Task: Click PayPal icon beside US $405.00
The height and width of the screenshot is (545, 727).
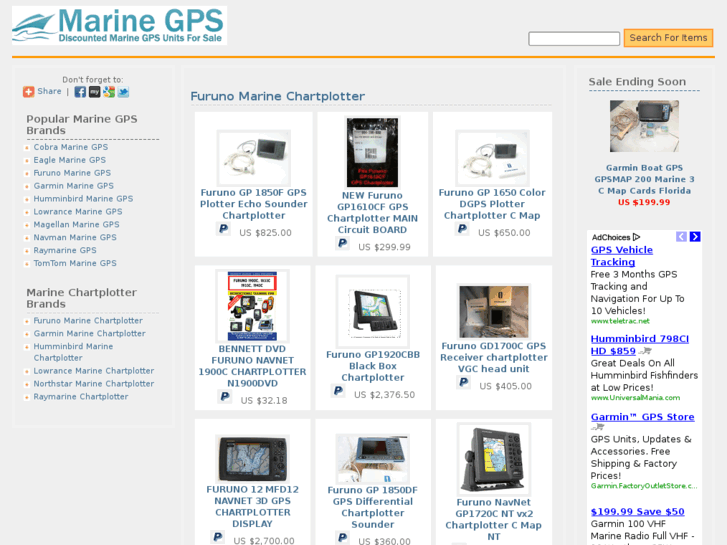Action: (464, 382)
